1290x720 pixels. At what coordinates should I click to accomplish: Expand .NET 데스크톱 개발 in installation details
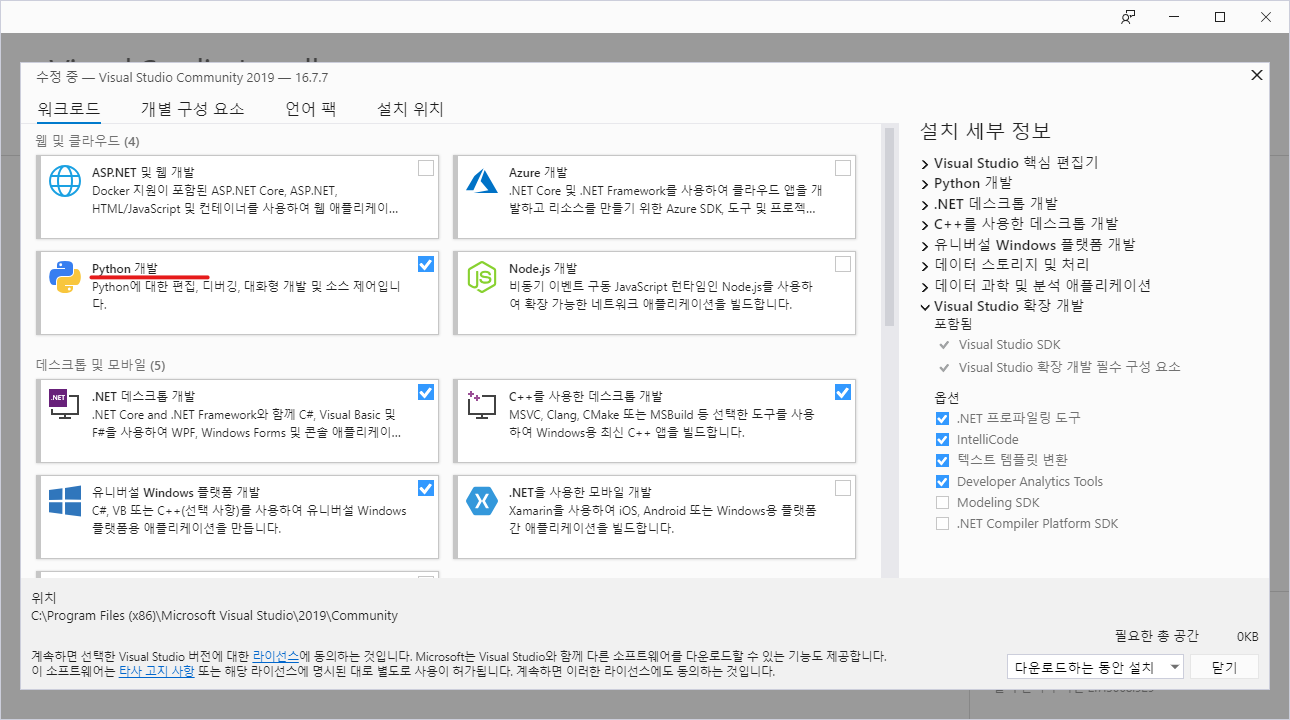pyautogui.click(x=925, y=204)
